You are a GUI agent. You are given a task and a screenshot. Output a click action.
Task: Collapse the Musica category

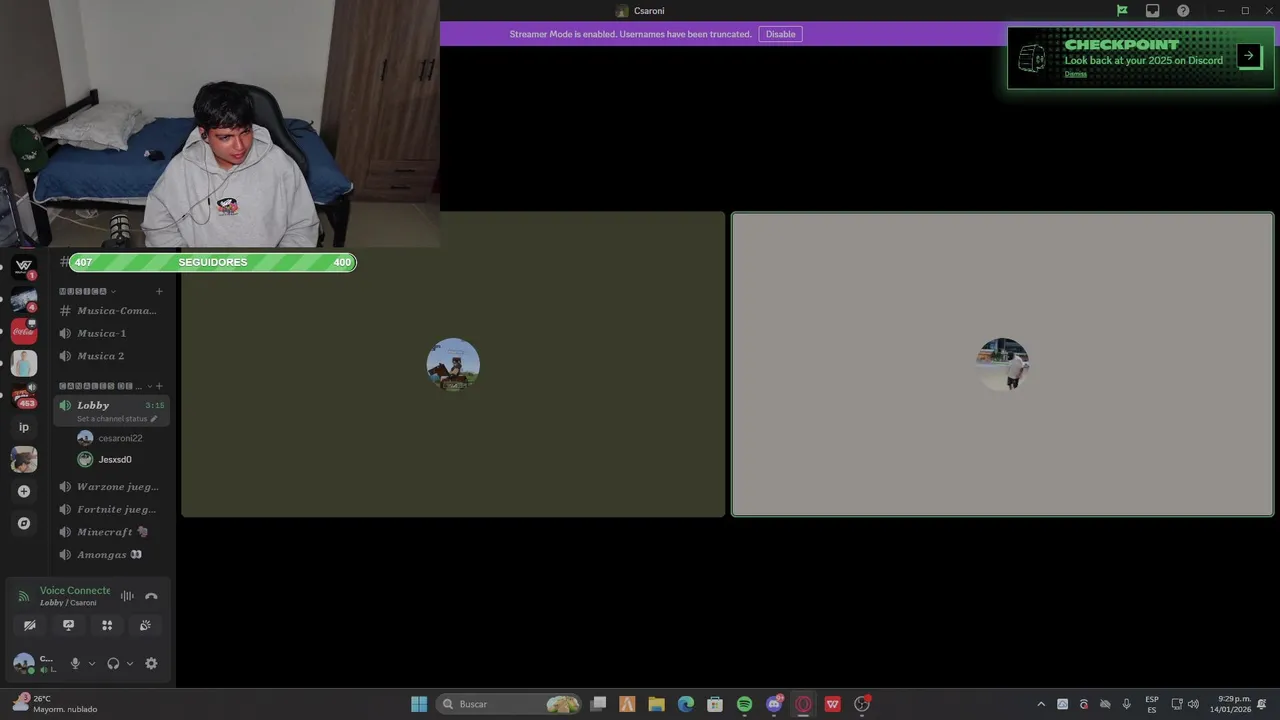[88, 291]
